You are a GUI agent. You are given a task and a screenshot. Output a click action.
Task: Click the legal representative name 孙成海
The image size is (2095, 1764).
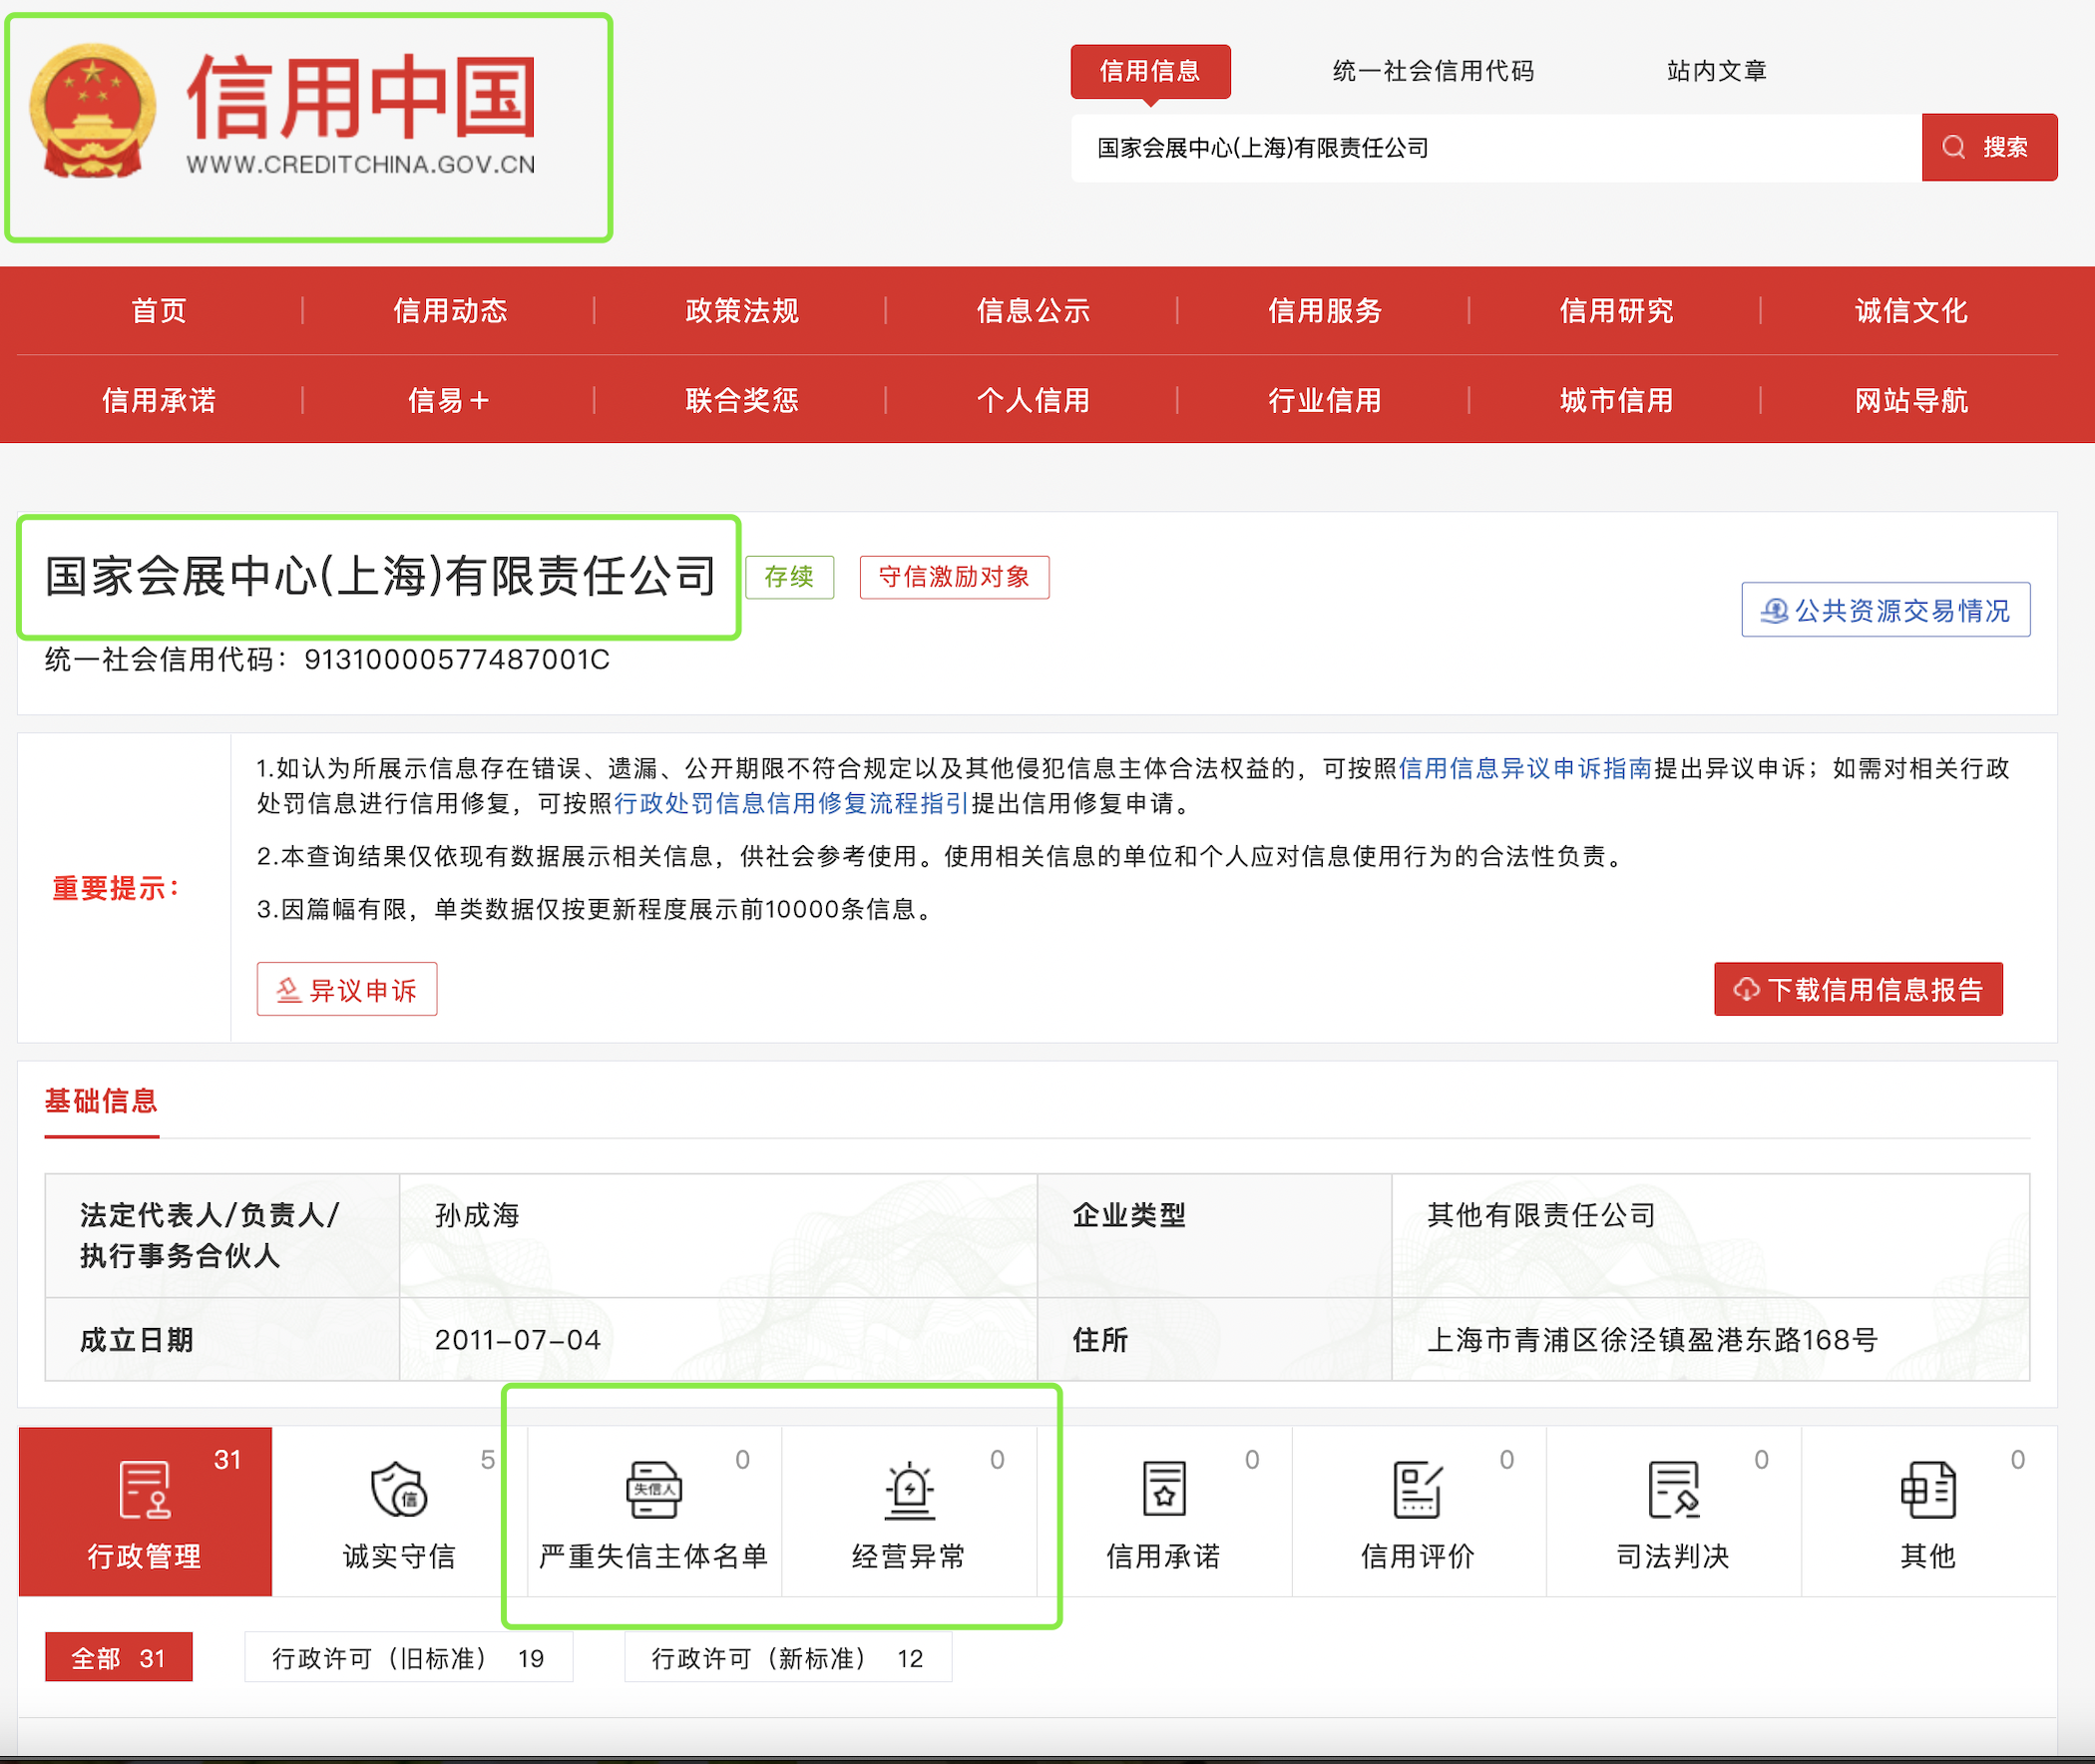tap(477, 1215)
